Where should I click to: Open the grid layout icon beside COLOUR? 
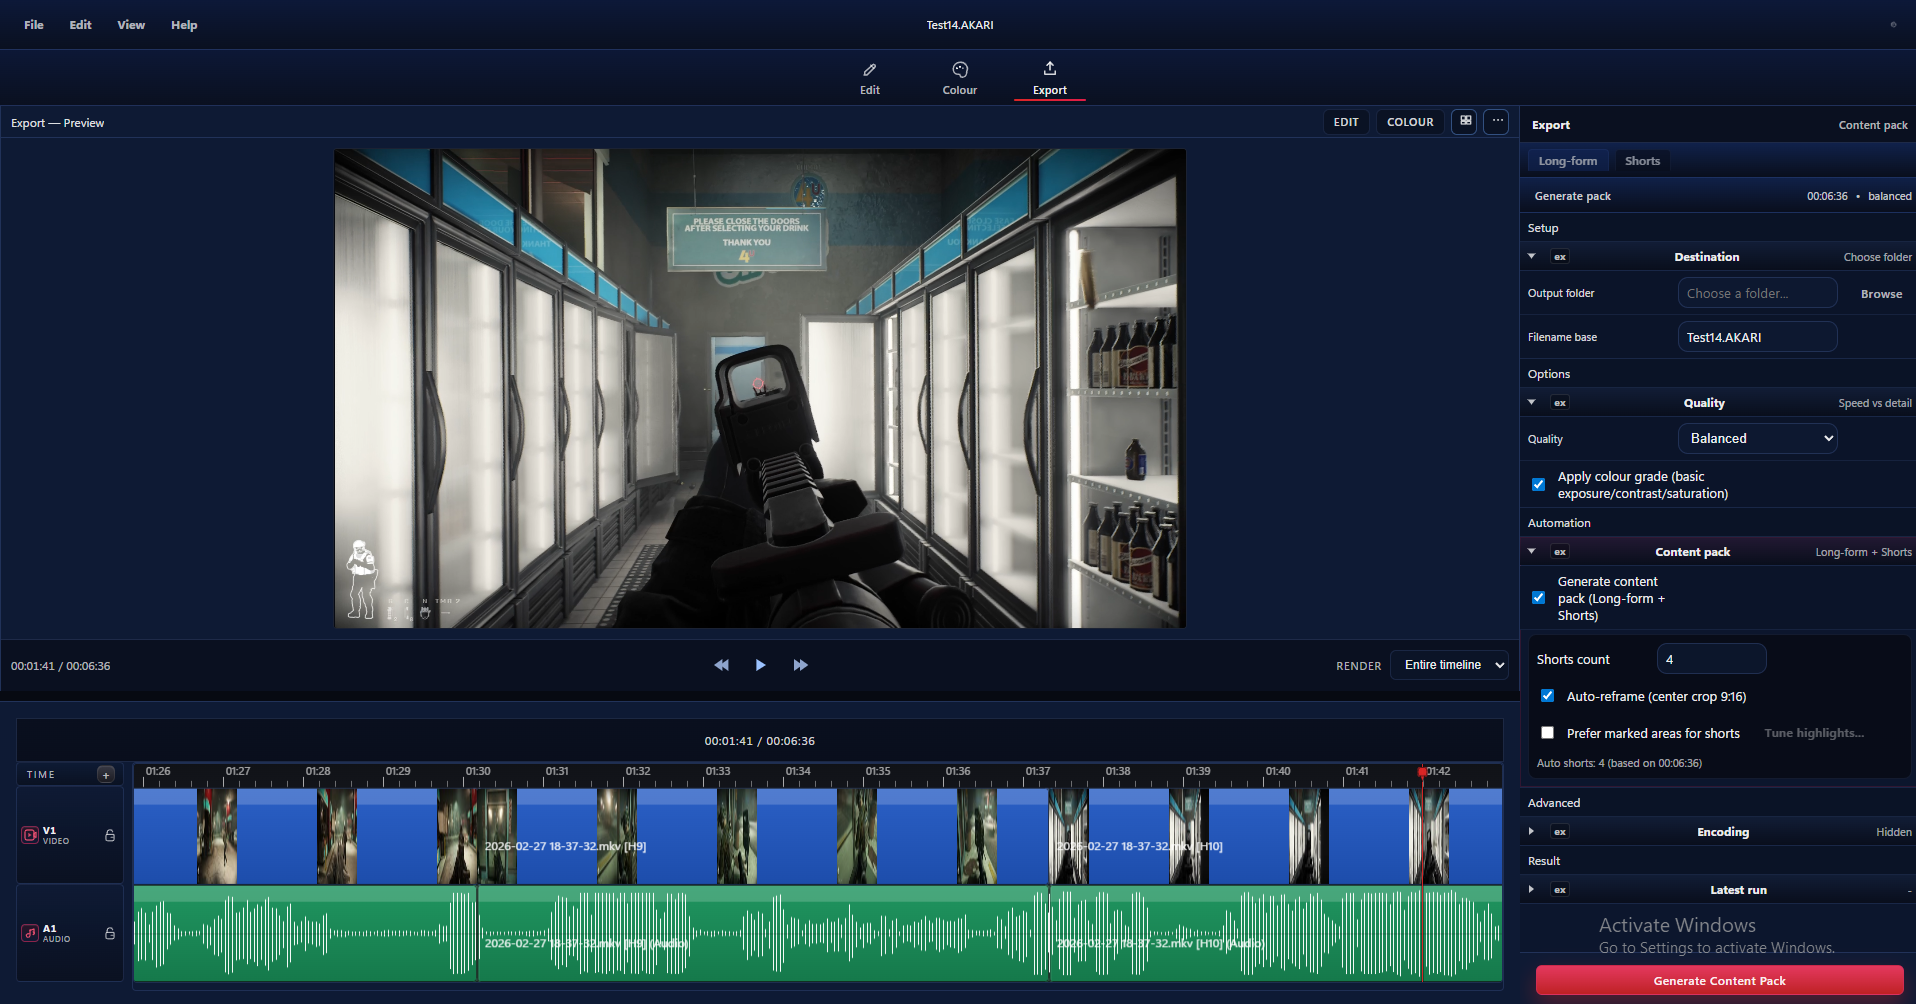point(1463,121)
